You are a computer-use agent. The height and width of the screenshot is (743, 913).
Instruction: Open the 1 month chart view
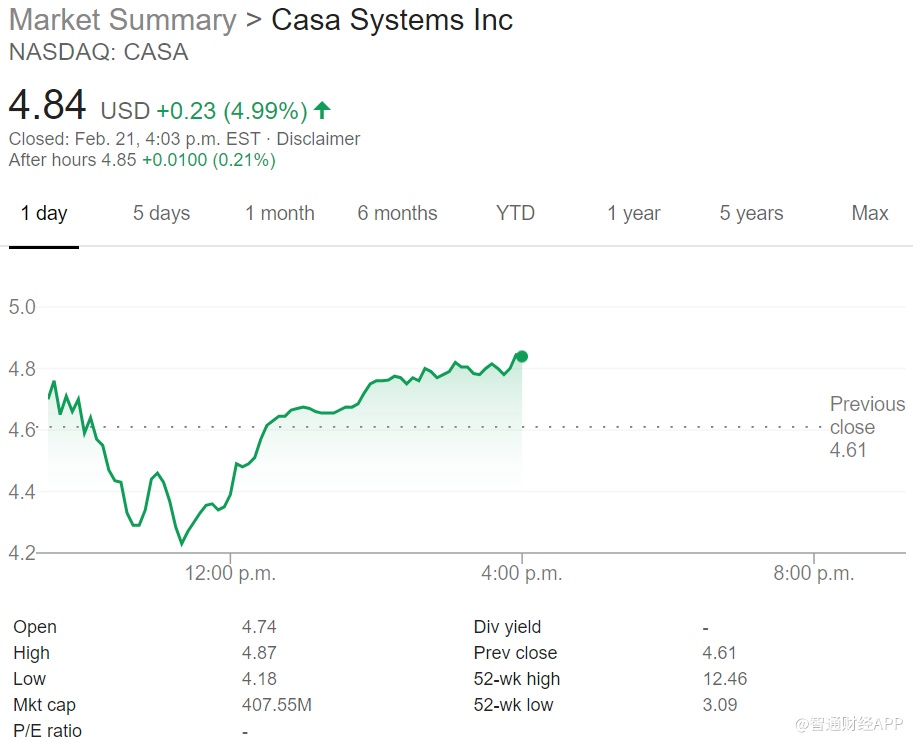(x=280, y=213)
